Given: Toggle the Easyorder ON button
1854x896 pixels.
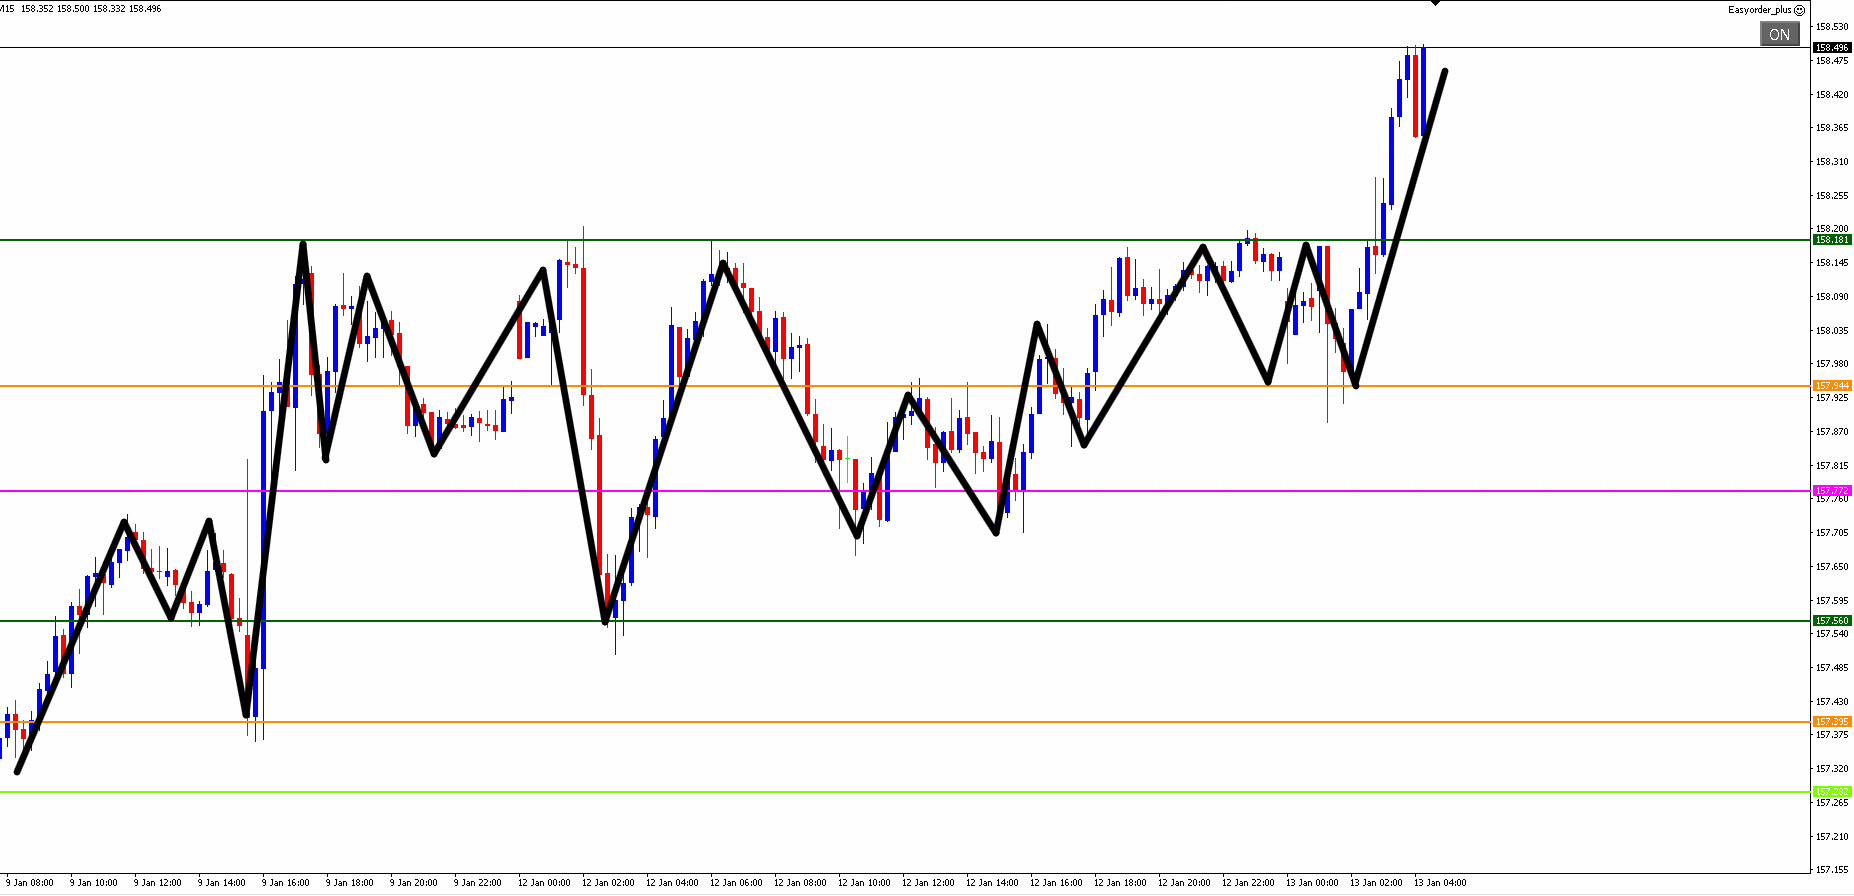Looking at the screenshot, I should (1779, 34).
